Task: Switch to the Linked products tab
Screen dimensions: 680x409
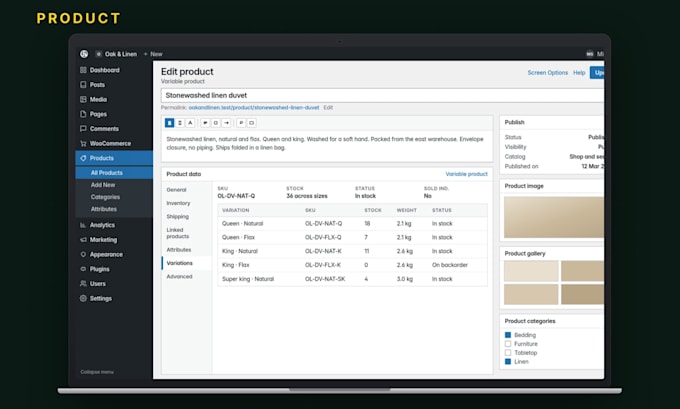Action: pos(178,233)
